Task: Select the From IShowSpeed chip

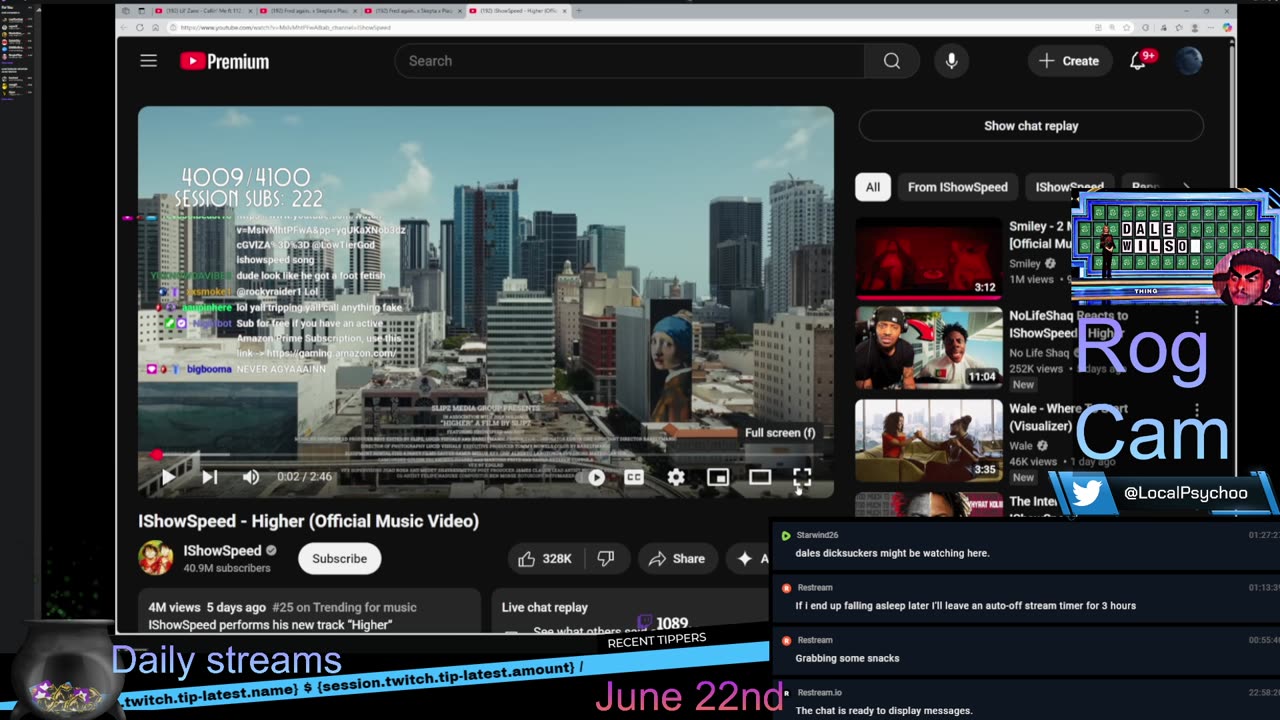Action: [958, 187]
